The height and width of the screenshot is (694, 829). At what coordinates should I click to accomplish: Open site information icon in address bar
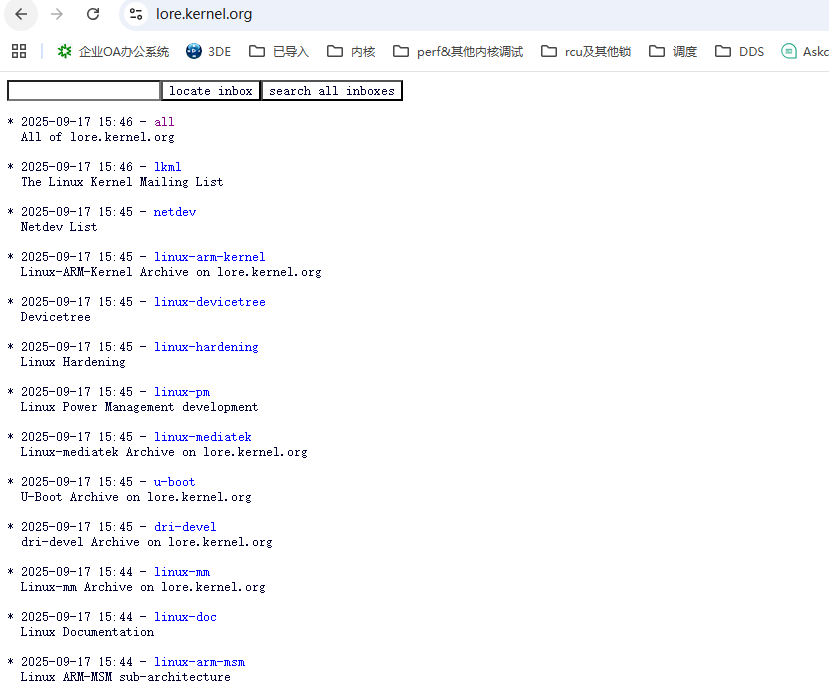click(136, 14)
